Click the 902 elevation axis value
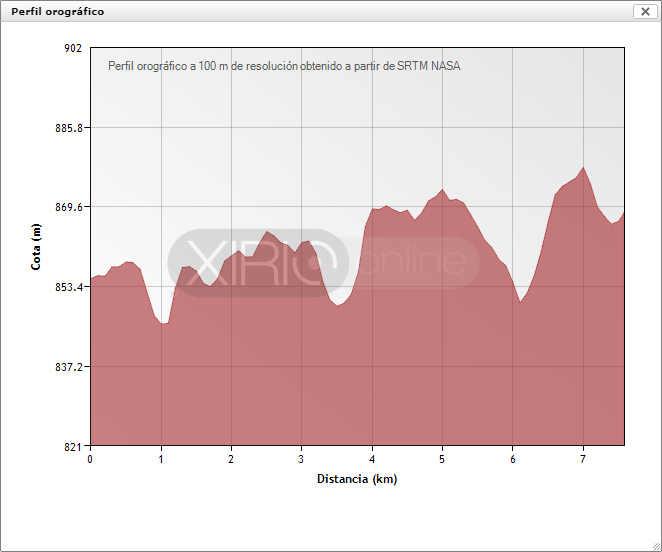The image size is (662, 552). tap(73, 48)
